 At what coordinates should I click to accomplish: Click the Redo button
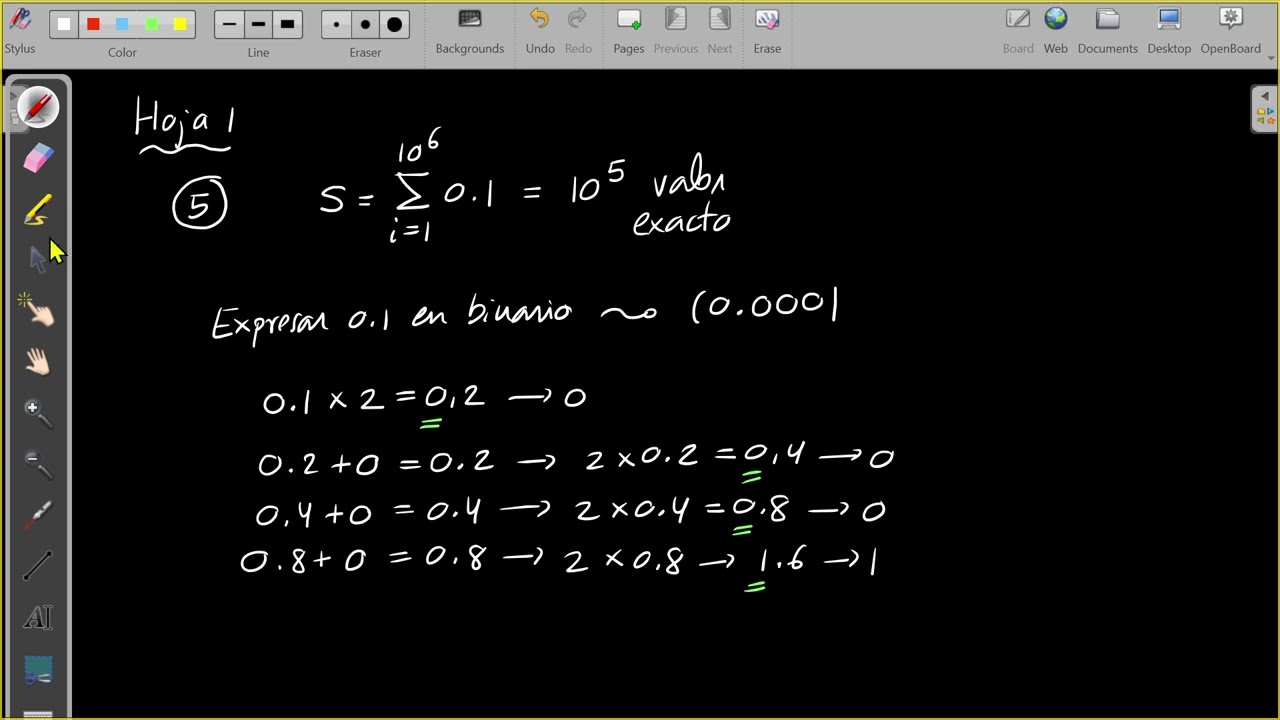[x=578, y=30]
